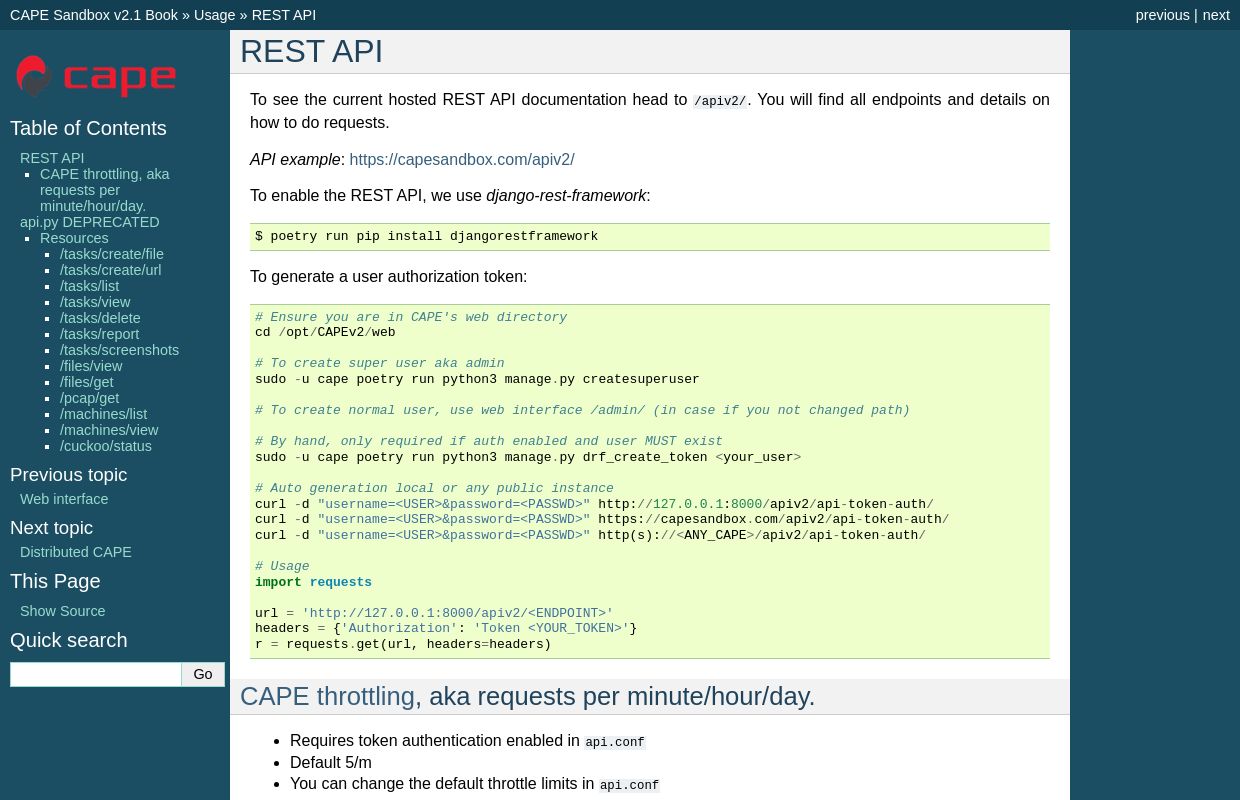Click the 'This Page' sidebar heading
The height and width of the screenshot is (800, 1240).
click(x=55, y=581)
